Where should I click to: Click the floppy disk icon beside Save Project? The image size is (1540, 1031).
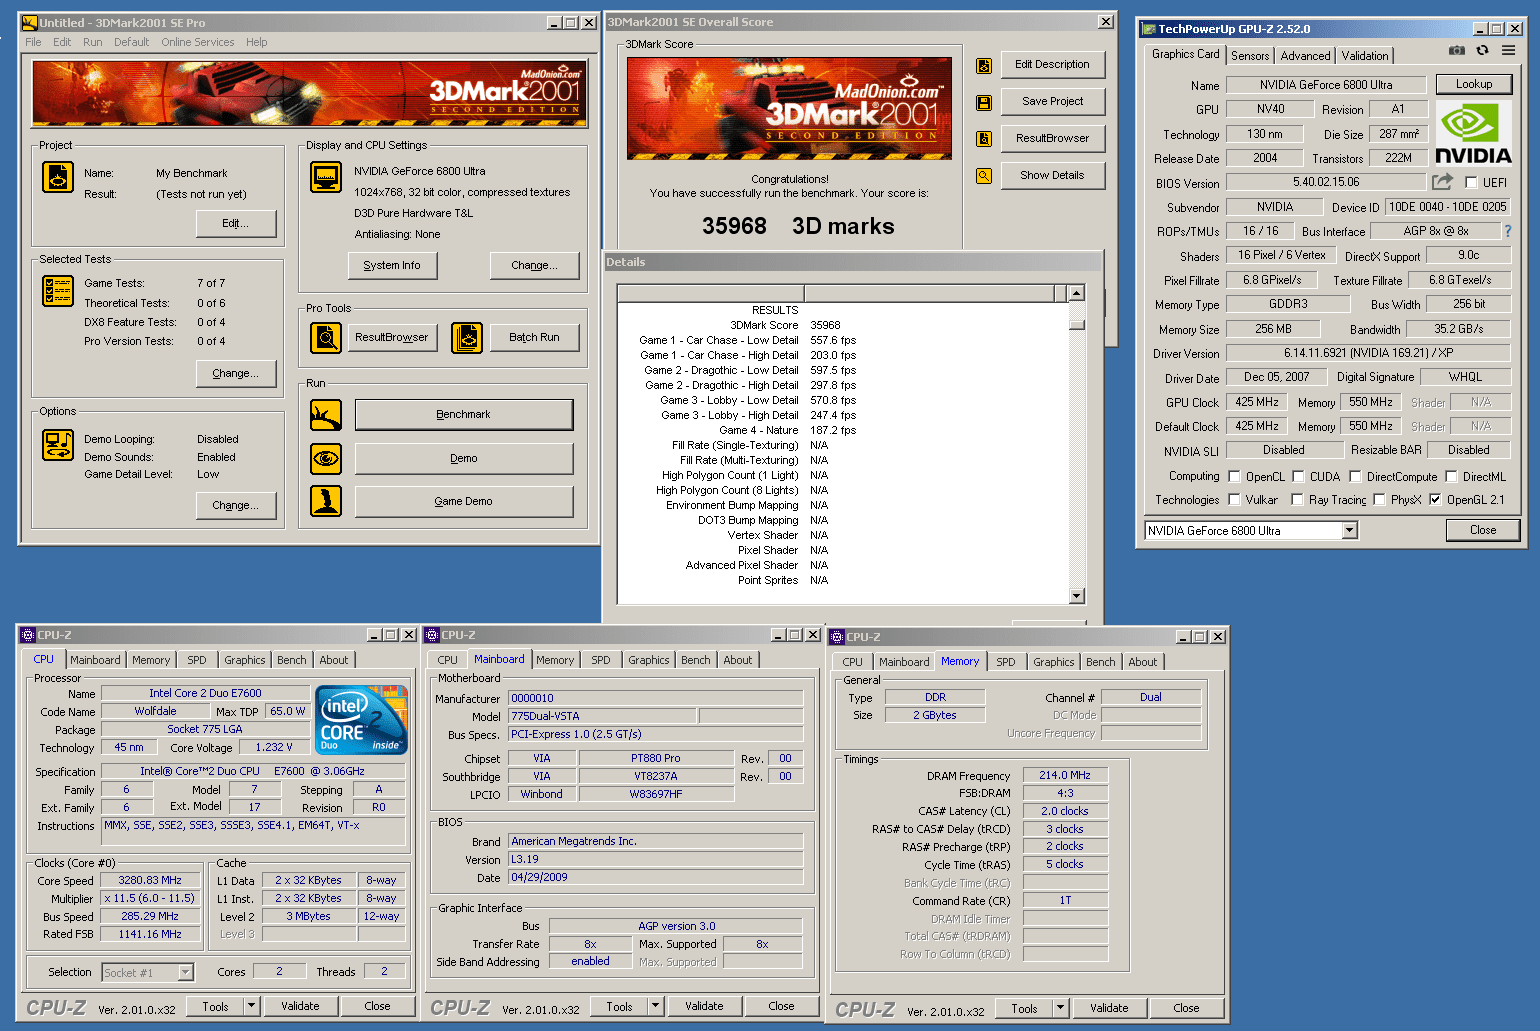(984, 102)
